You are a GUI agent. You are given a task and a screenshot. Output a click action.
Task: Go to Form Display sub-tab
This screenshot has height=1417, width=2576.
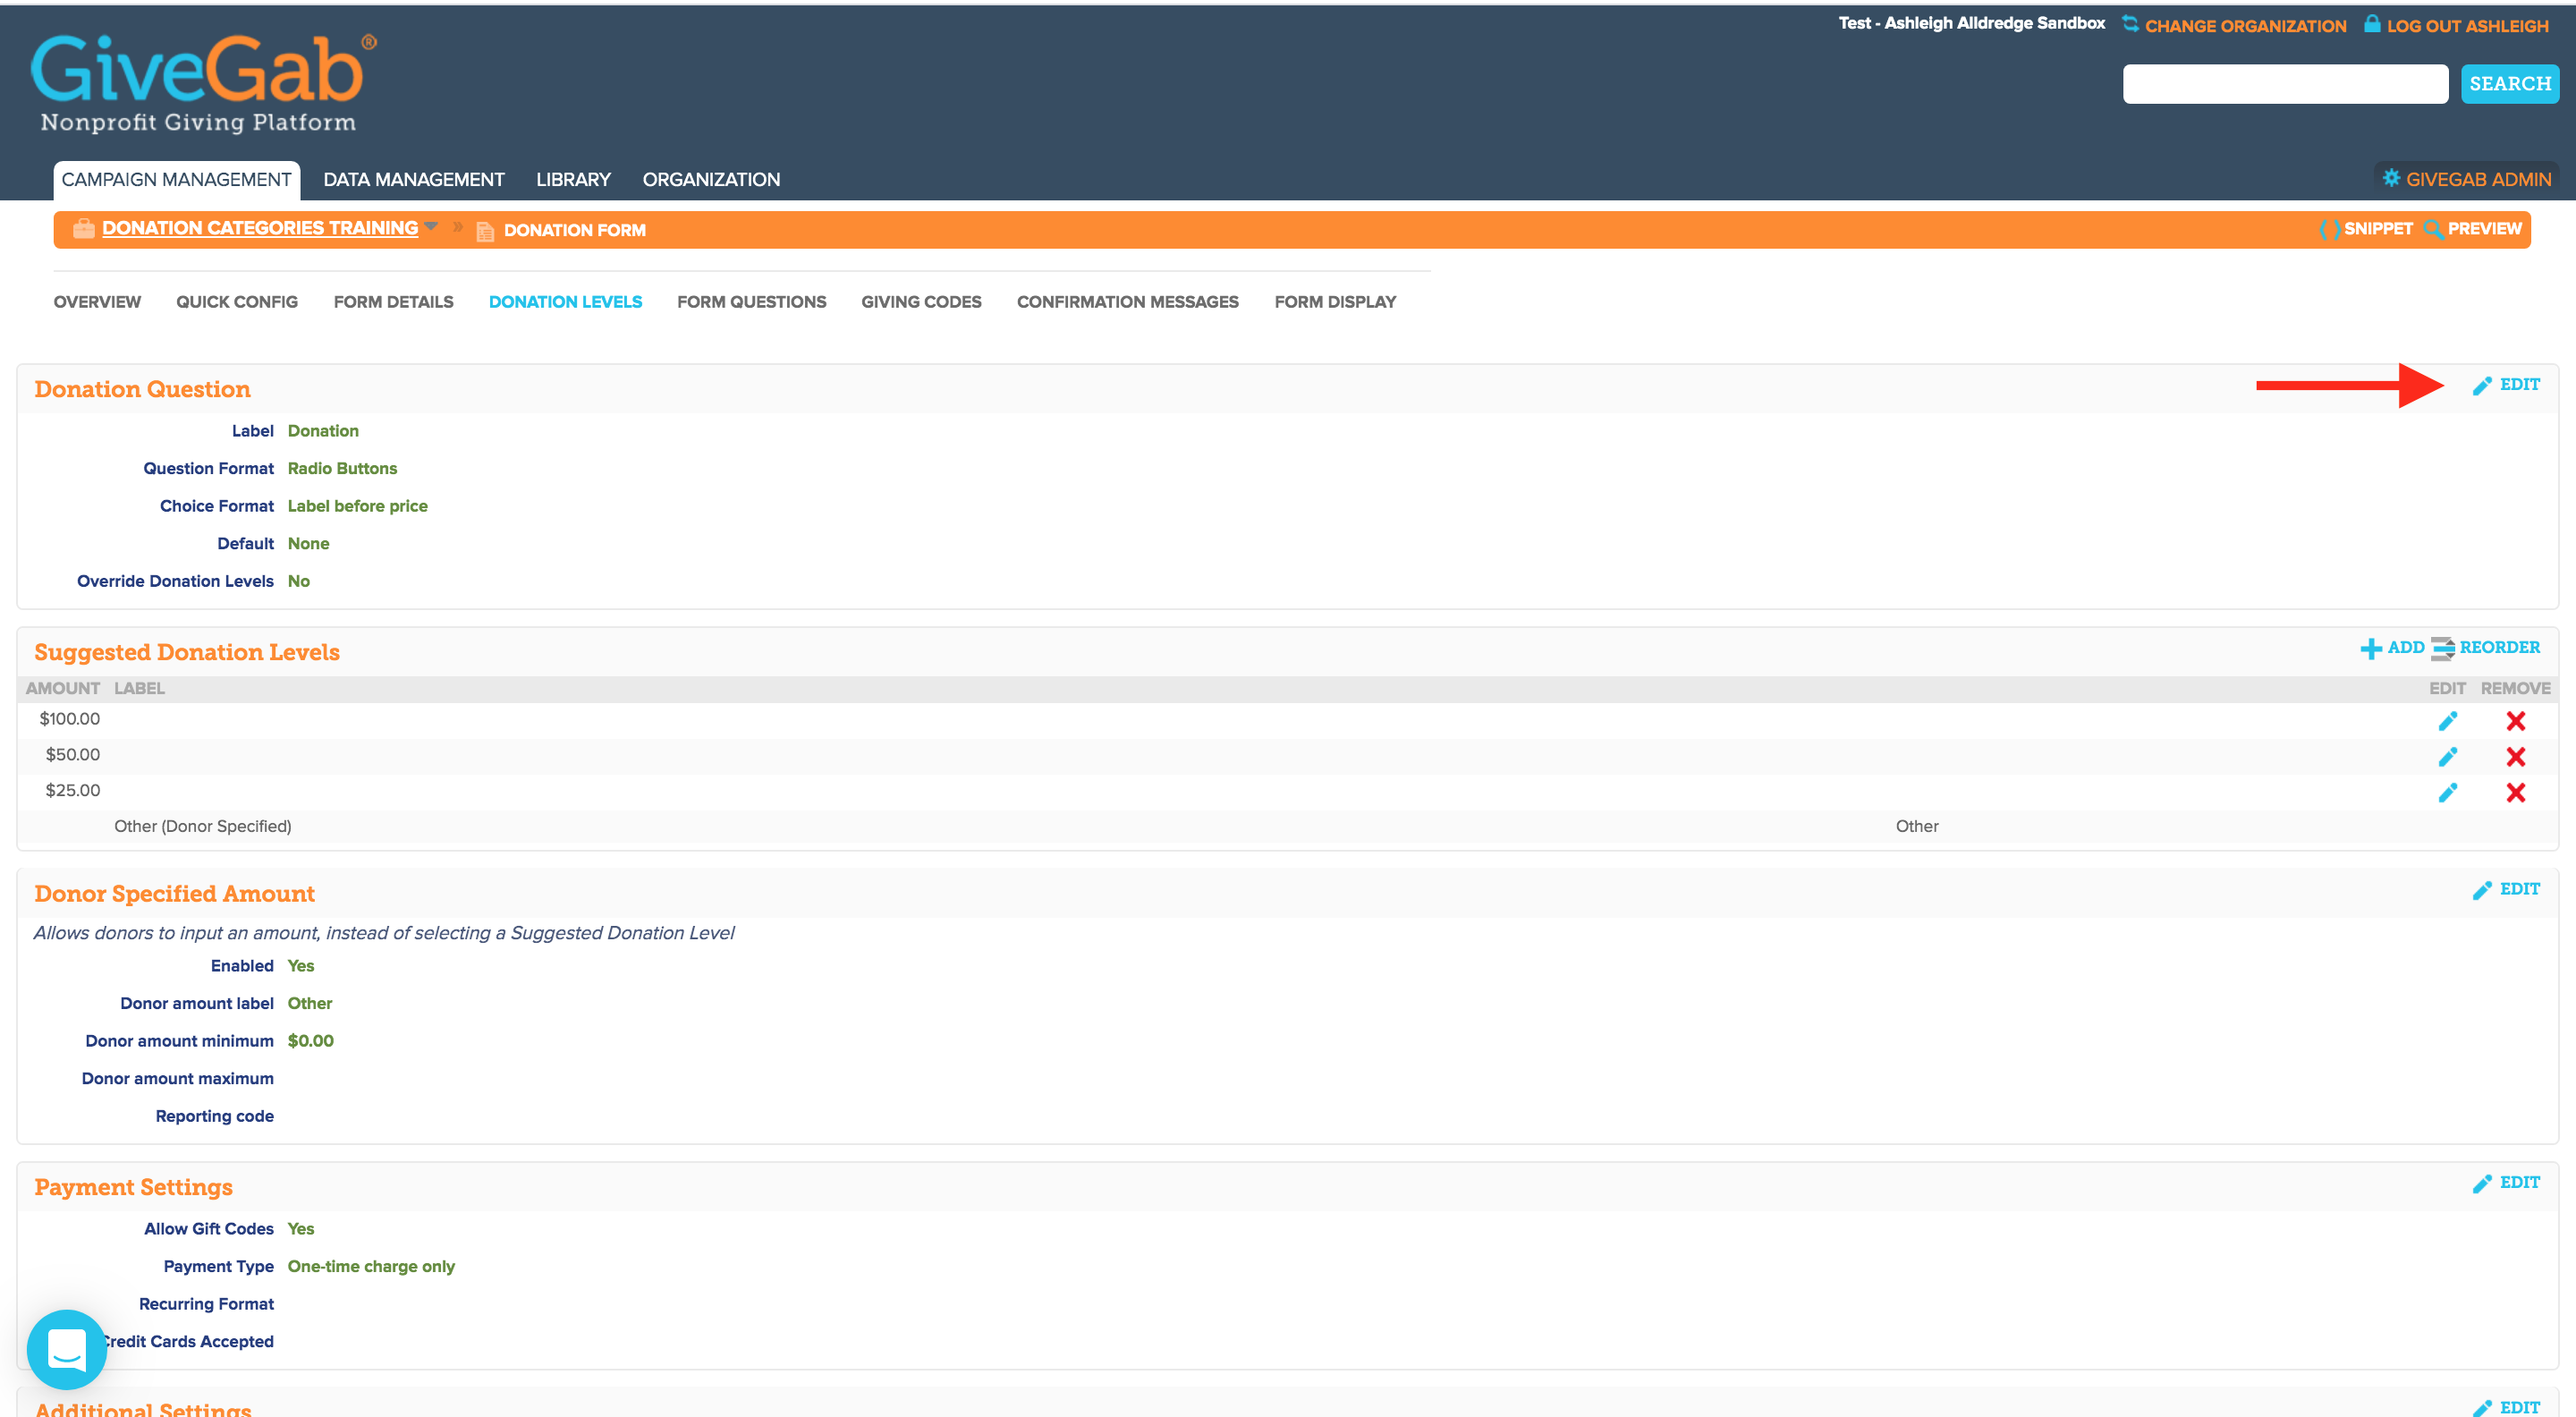pyautogui.click(x=1335, y=302)
